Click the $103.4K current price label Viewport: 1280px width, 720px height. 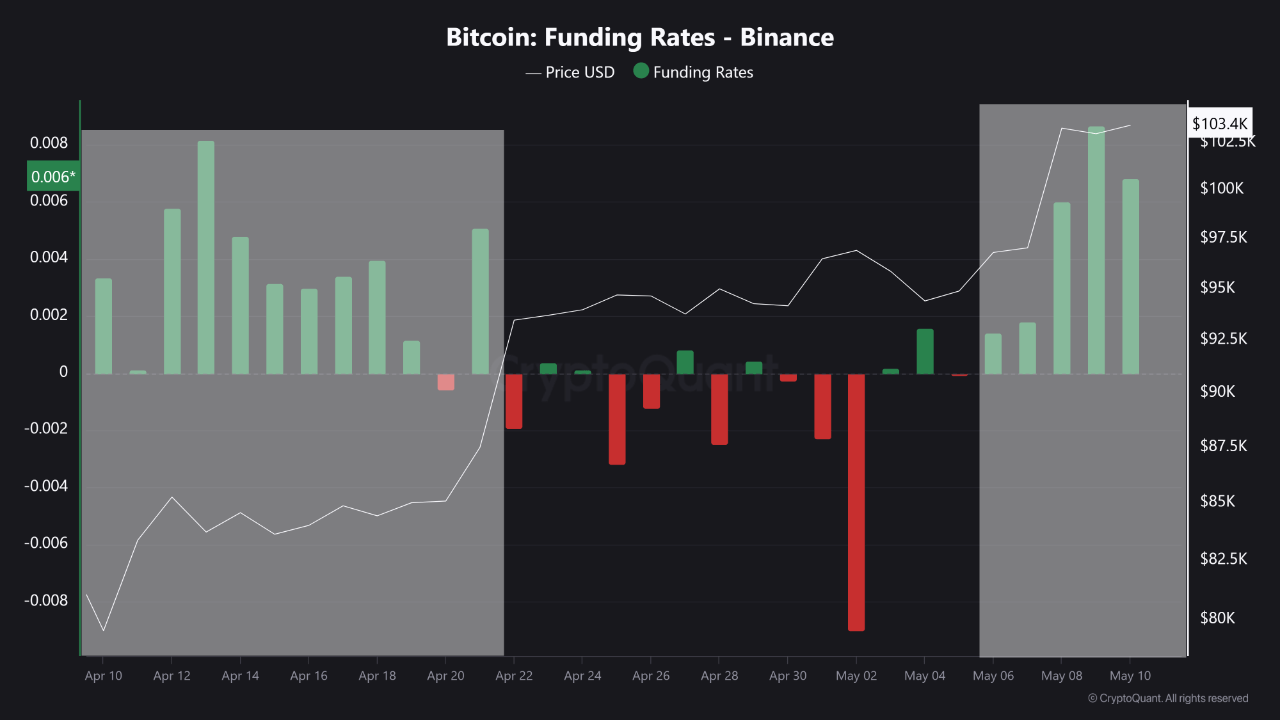pos(1220,123)
